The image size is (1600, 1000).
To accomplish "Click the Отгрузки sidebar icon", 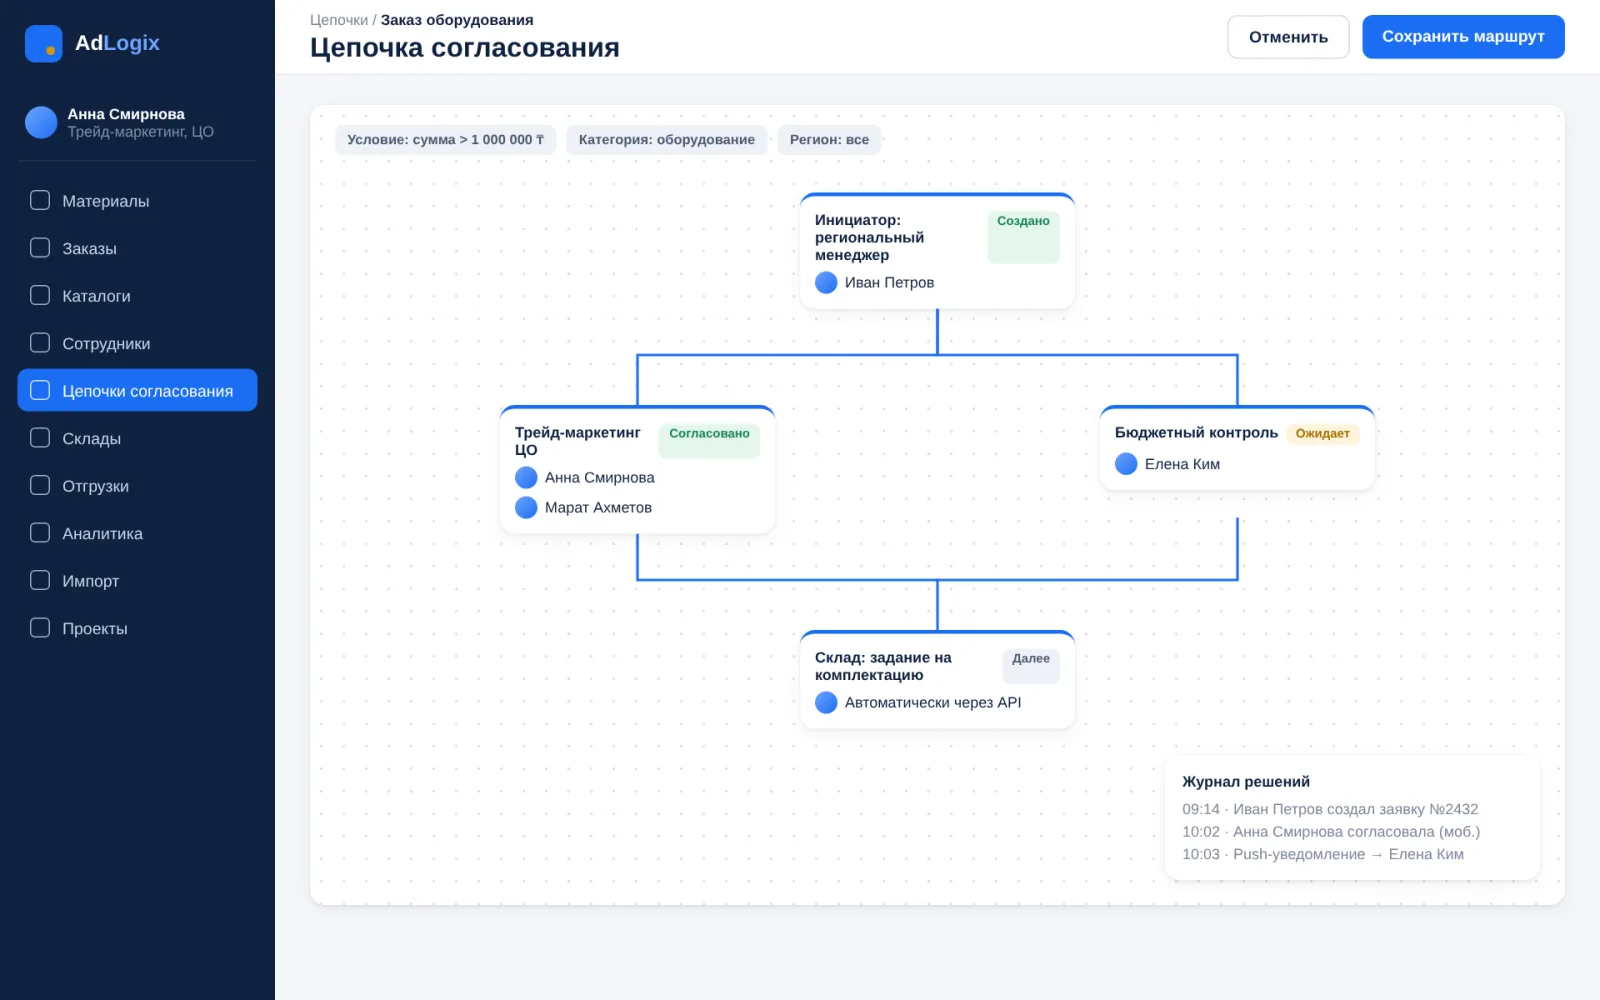I will [40, 485].
